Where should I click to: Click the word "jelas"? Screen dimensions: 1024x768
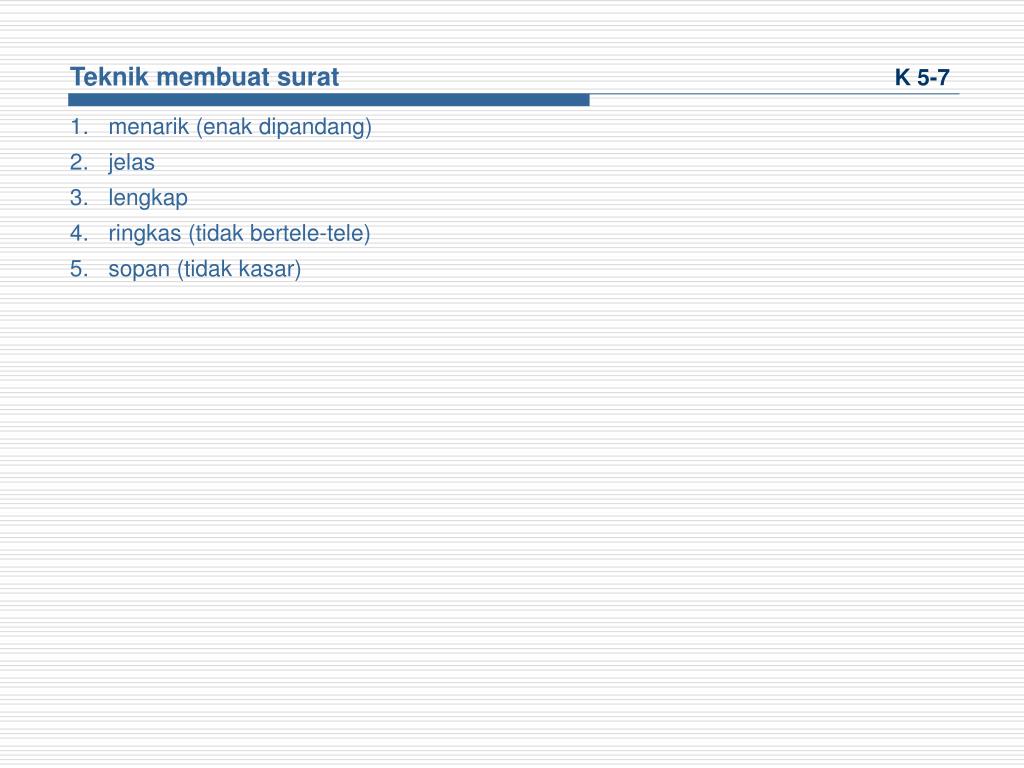pyautogui.click(x=131, y=163)
